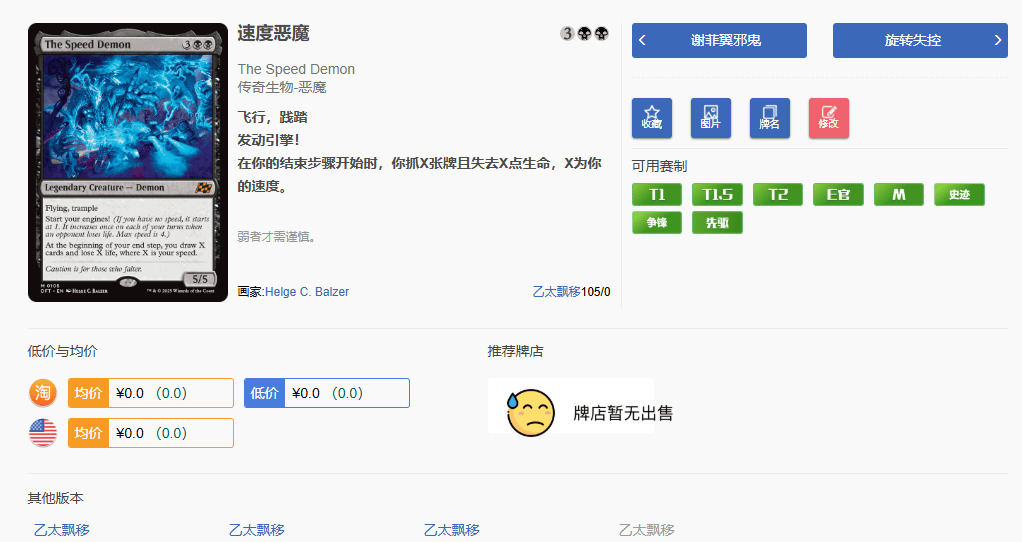The height and width of the screenshot is (542, 1022).
Task: Click the 牌店暂无出售 notice text
Action: tap(623, 413)
